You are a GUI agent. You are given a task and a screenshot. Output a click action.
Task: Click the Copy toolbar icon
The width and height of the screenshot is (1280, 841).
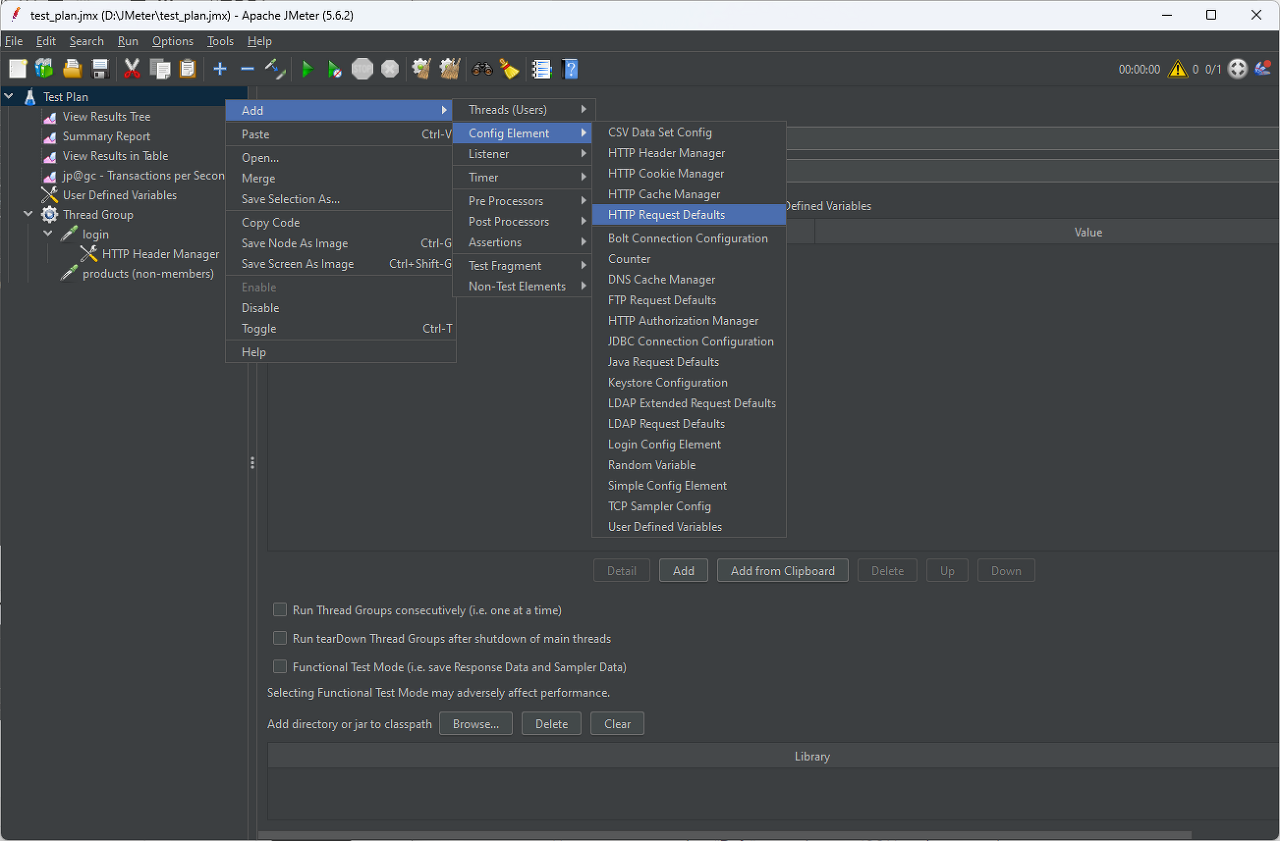click(160, 69)
